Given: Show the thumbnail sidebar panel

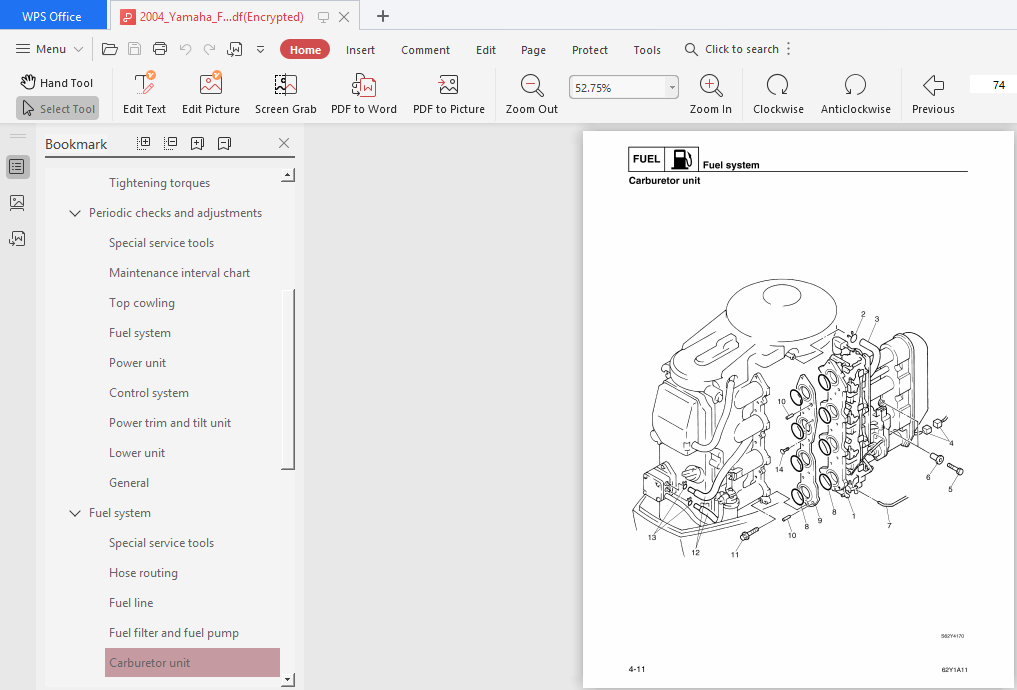Looking at the screenshot, I should 18,203.
